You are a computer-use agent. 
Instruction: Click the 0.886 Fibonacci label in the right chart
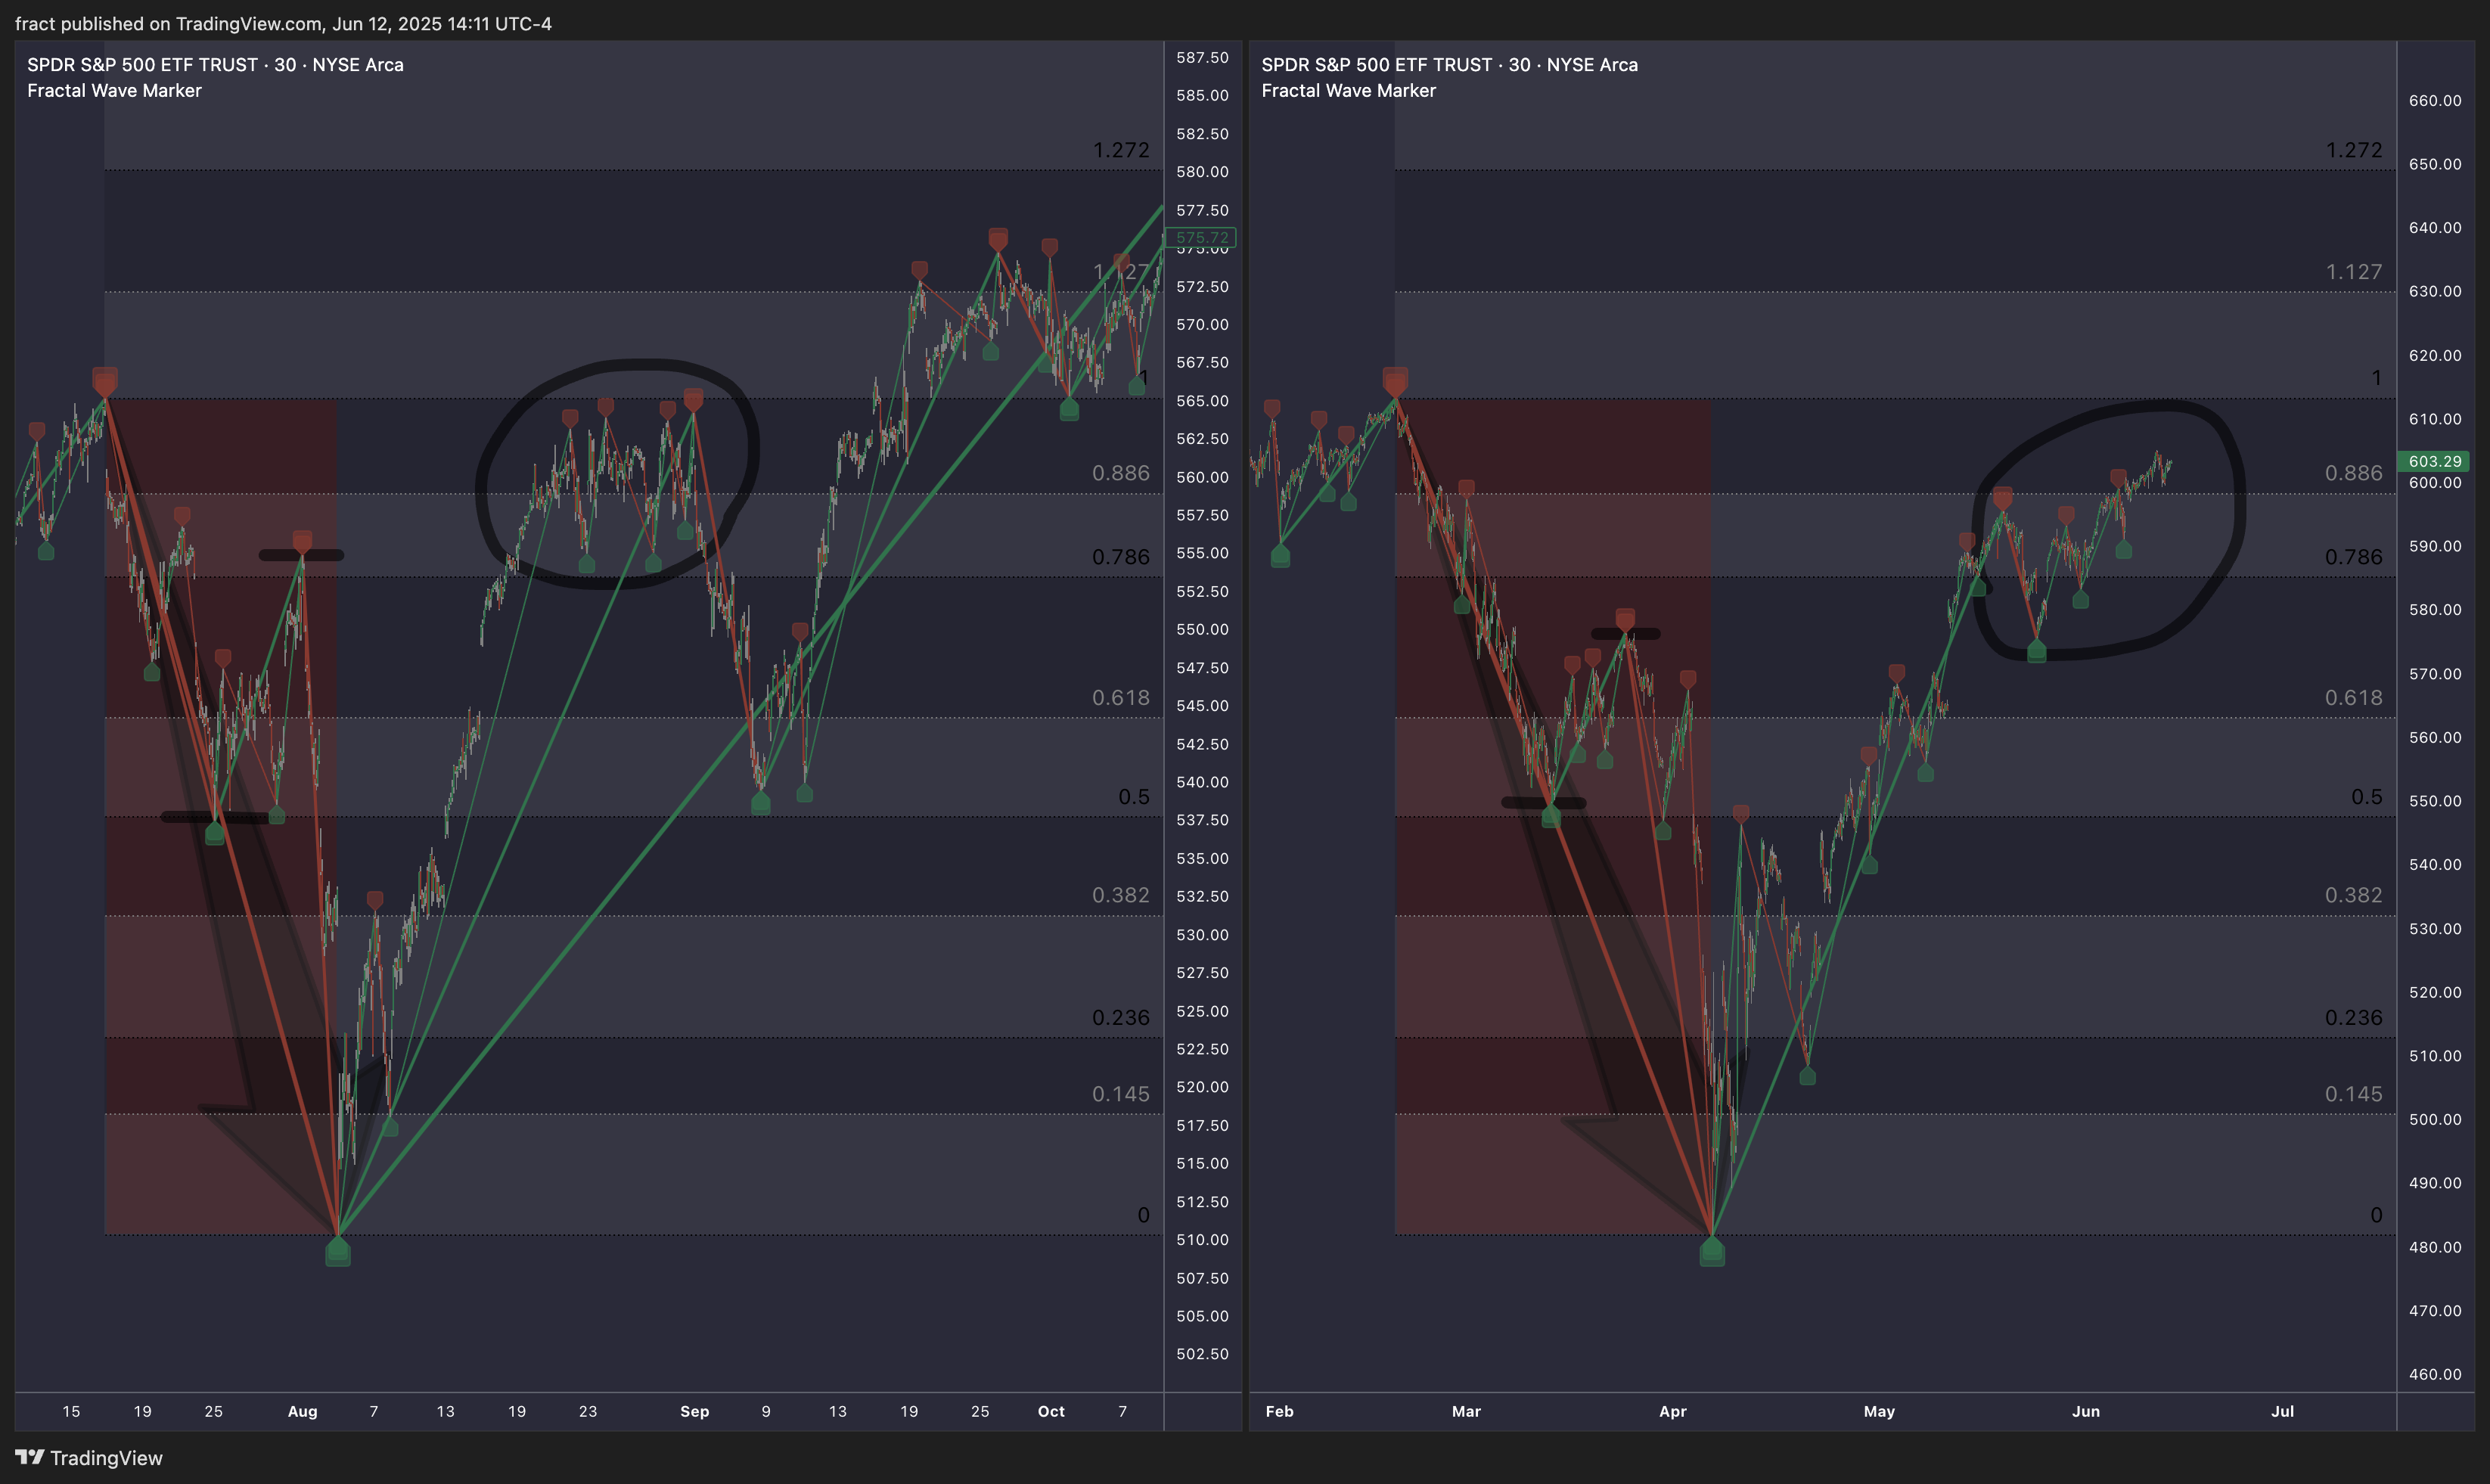[2354, 473]
